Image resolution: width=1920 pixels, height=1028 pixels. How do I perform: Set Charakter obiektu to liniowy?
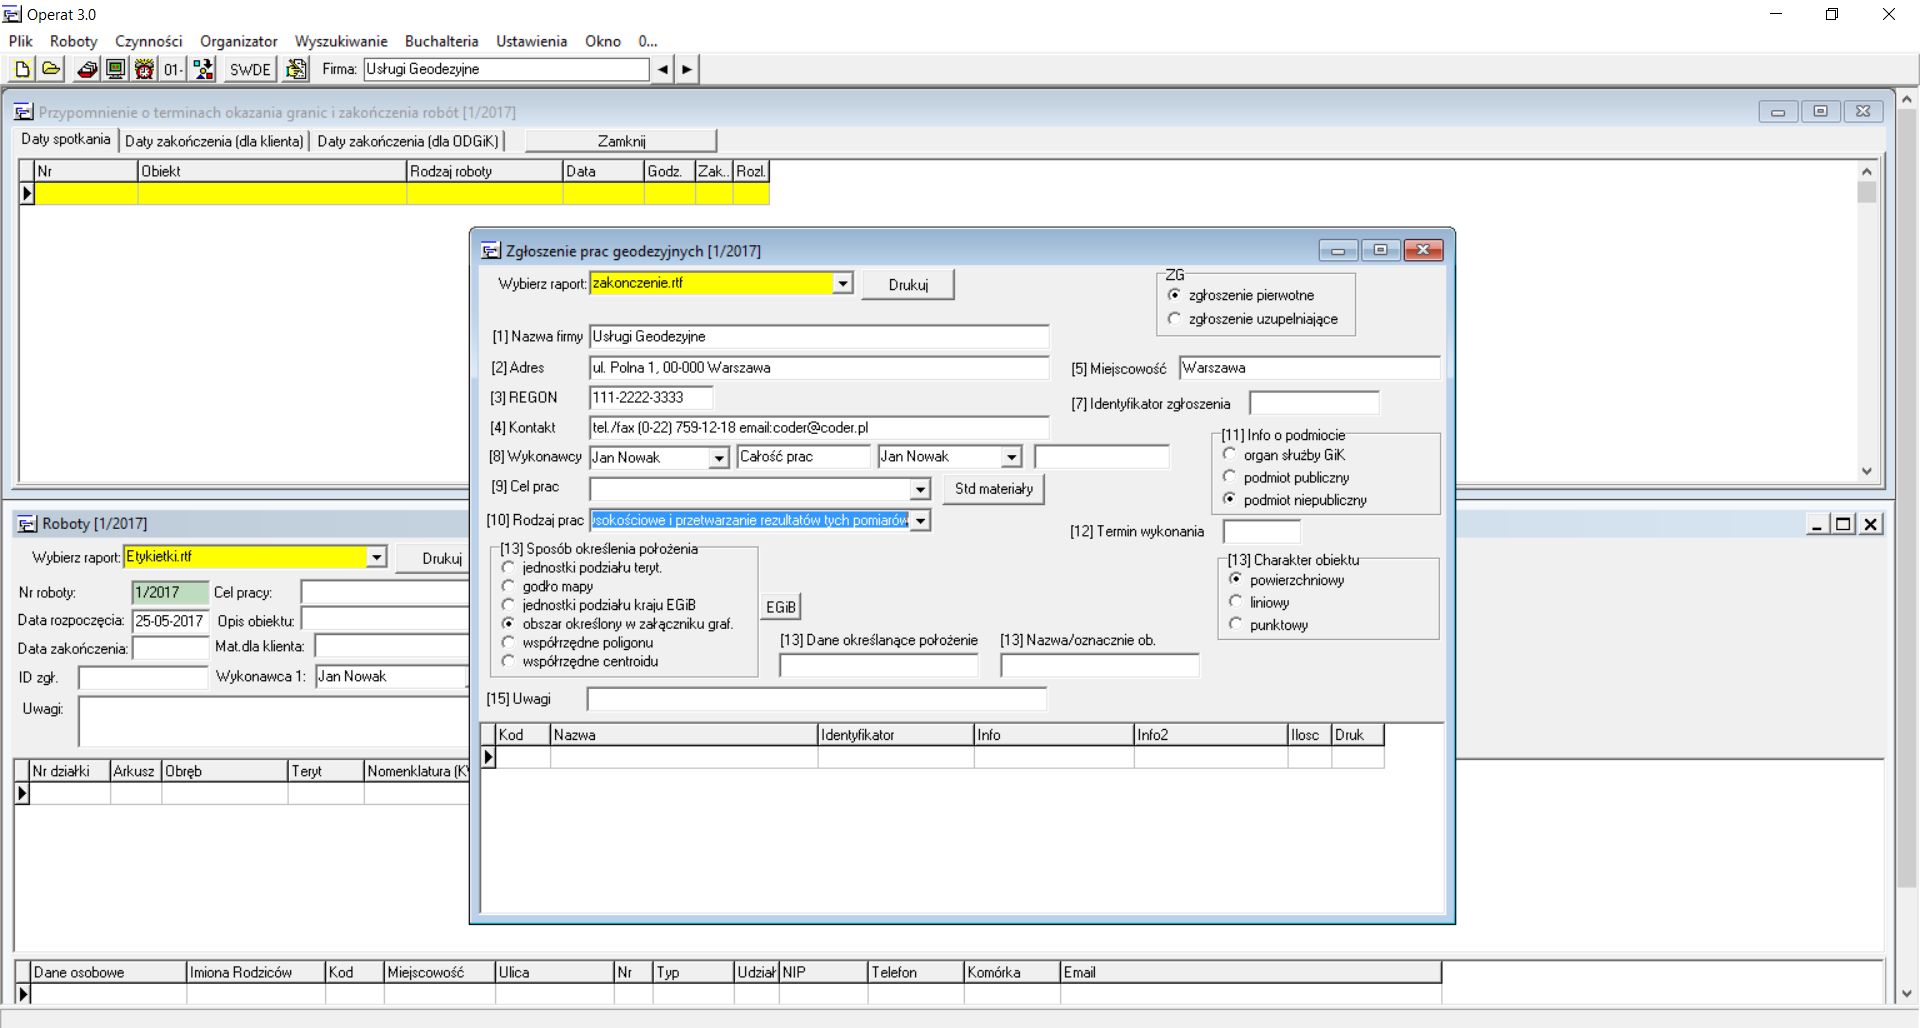click(1236, 602)
